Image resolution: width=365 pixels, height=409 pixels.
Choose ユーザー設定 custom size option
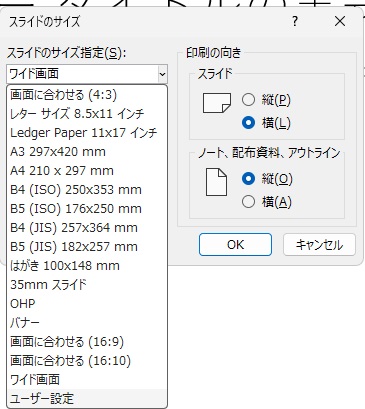click(87, 399)
